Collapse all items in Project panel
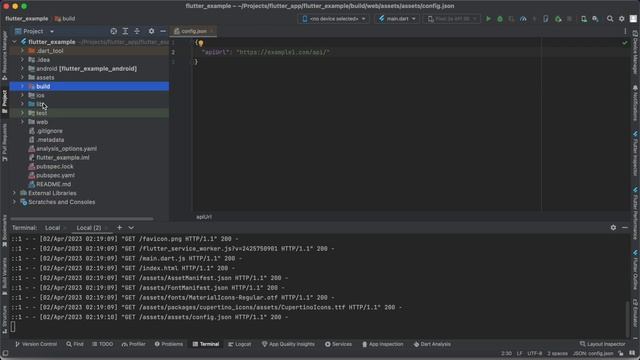 [x=137, y=31]
